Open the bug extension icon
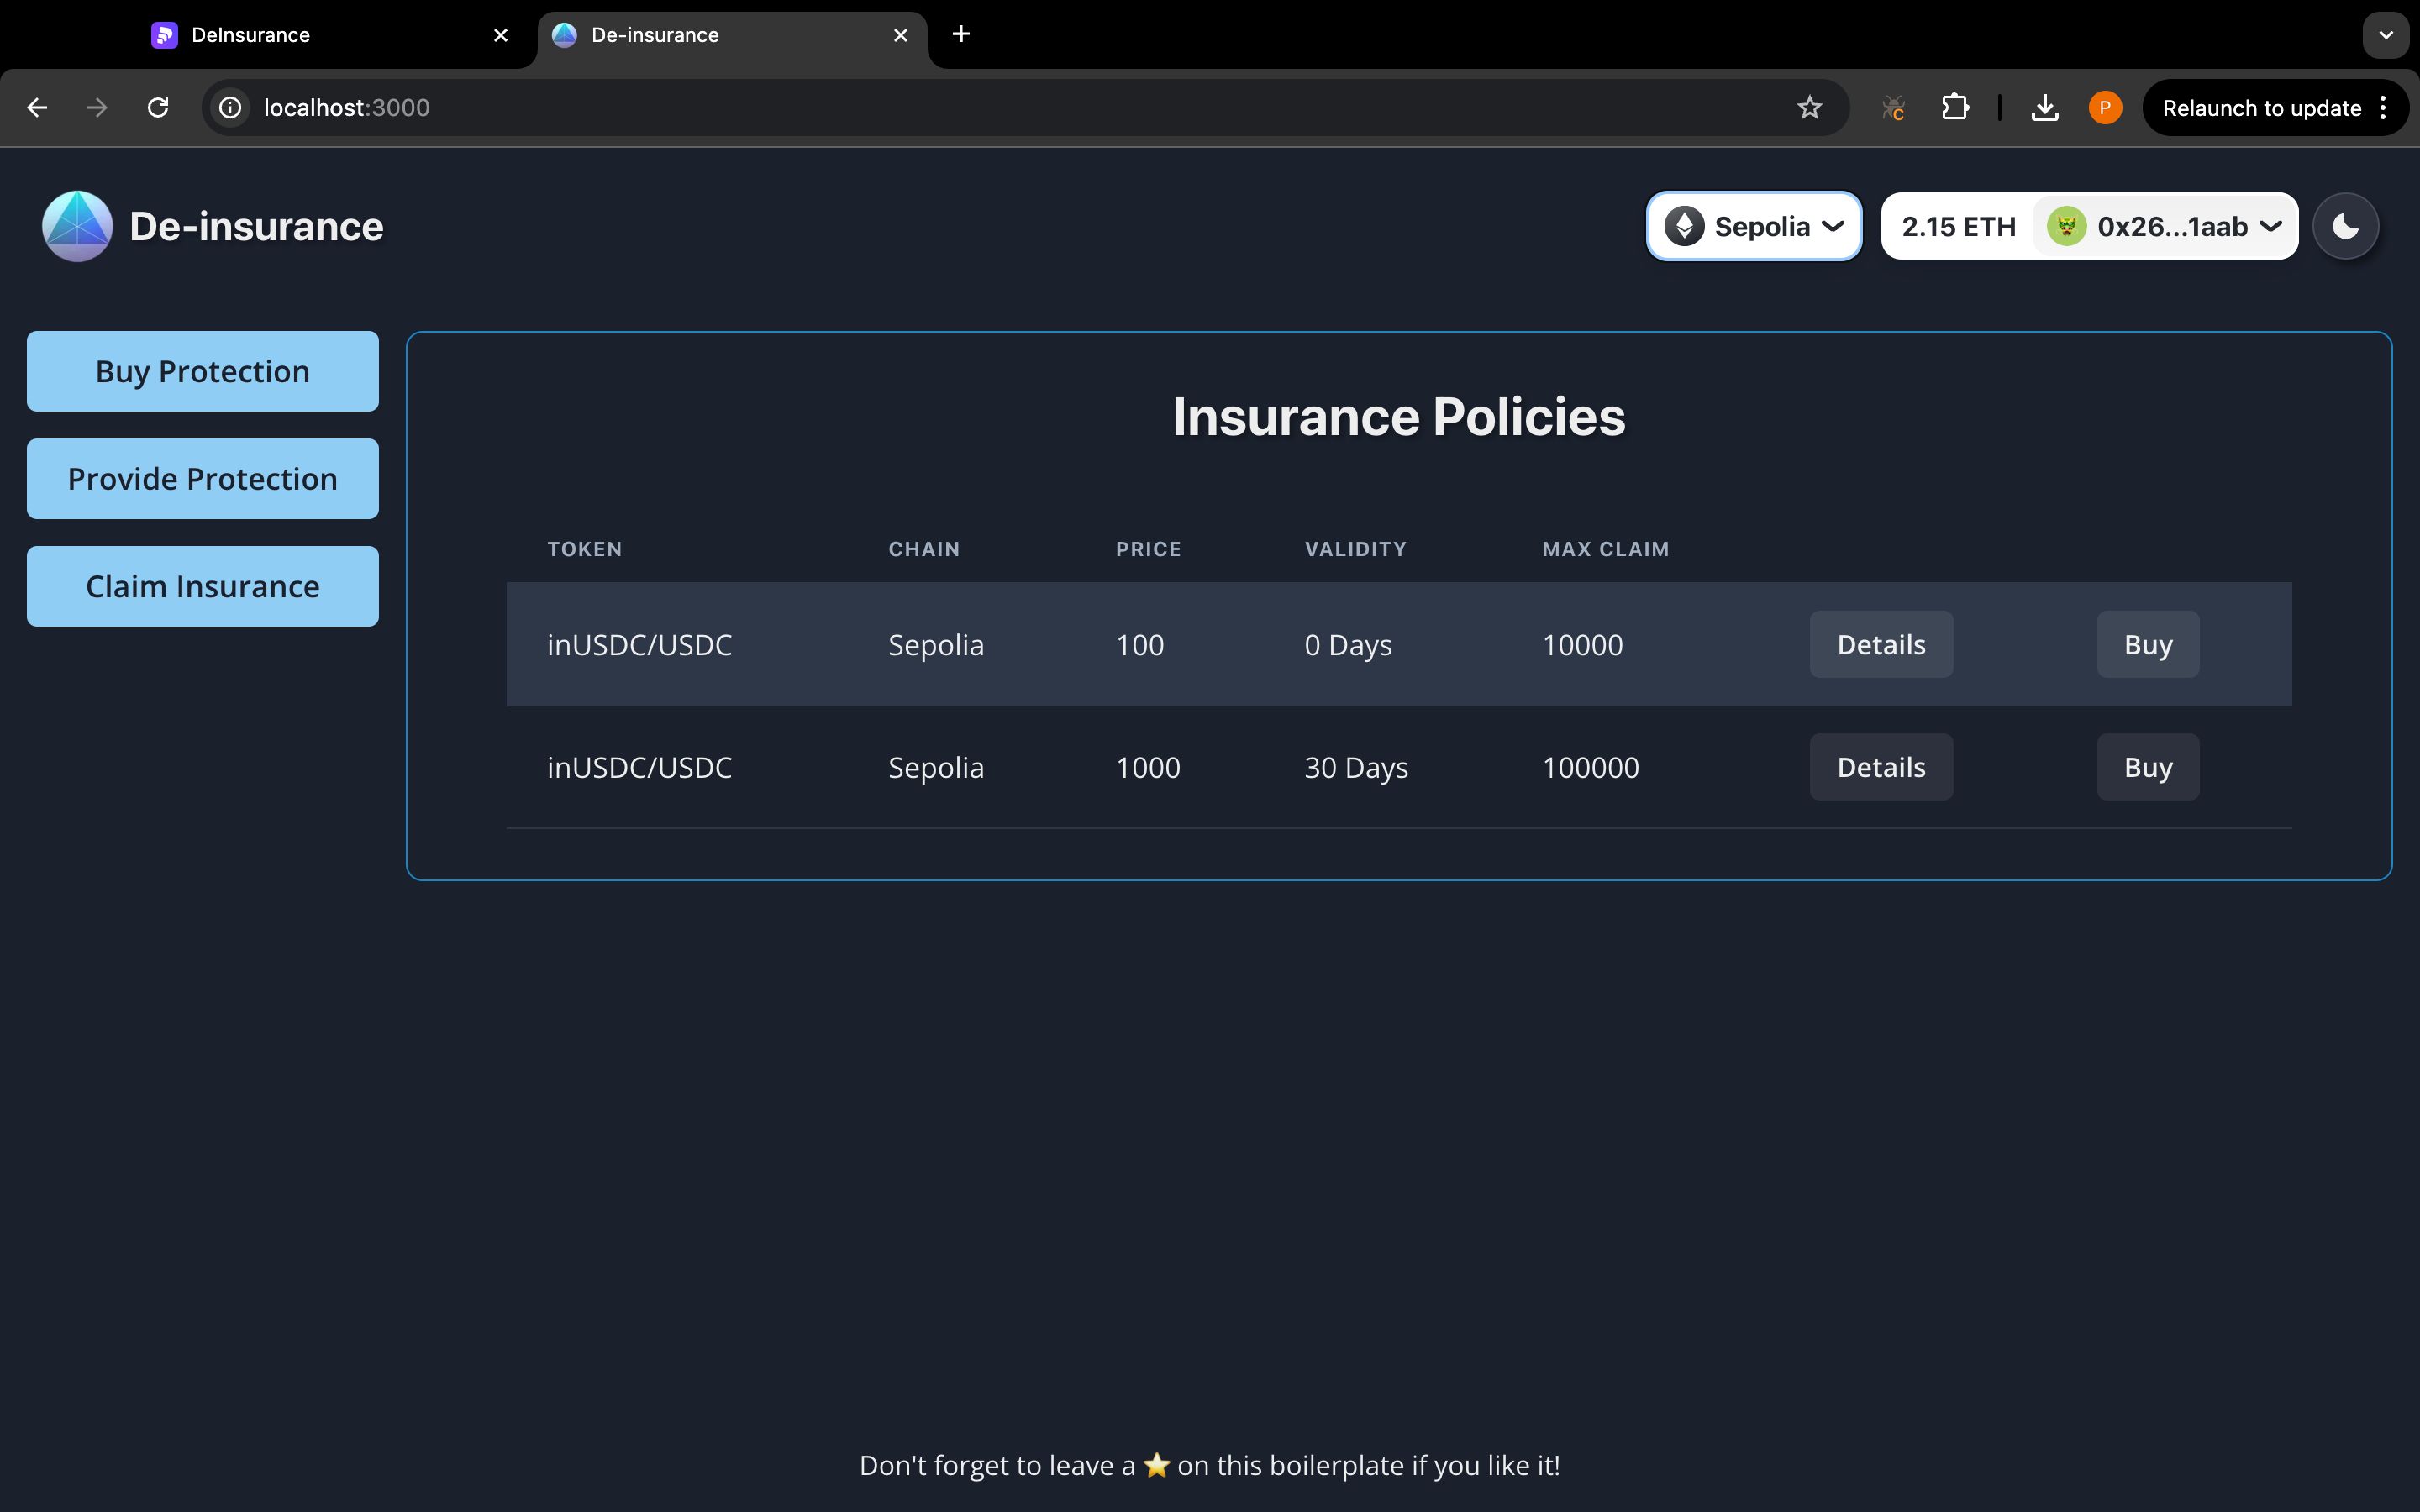The height and width of the screenshot is (1512, 2420). [1893, 108]
